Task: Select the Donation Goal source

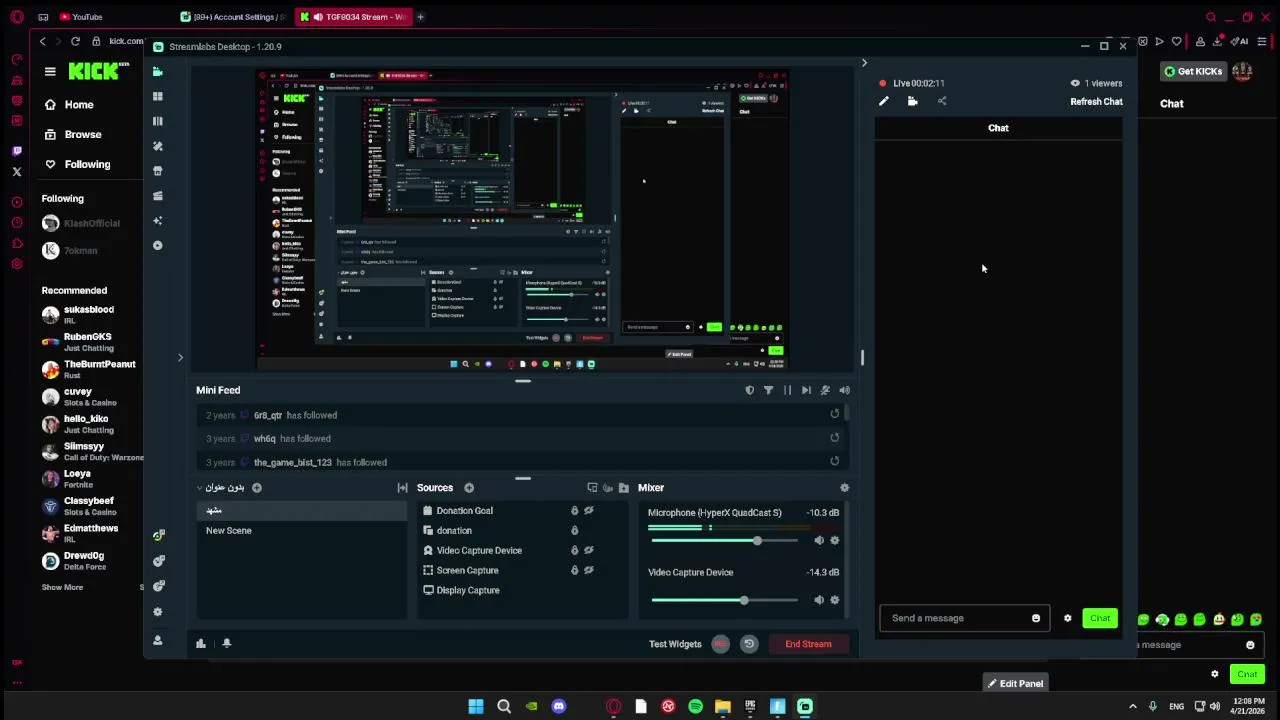Action: [464, 511]
